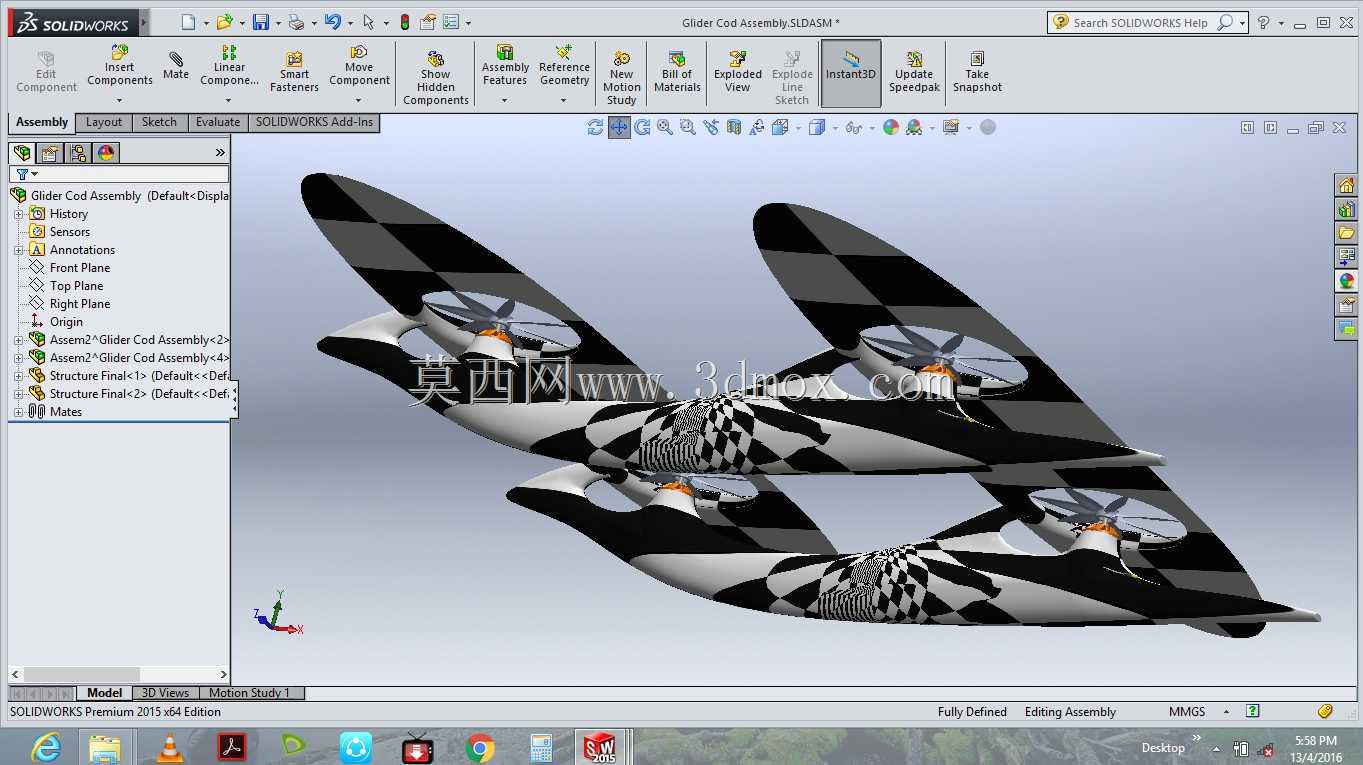The height and width of the screenshot is (765, 1363).
Task: Take Snapshot of the view
Action: pyautogui.click(x=977, y=72)
